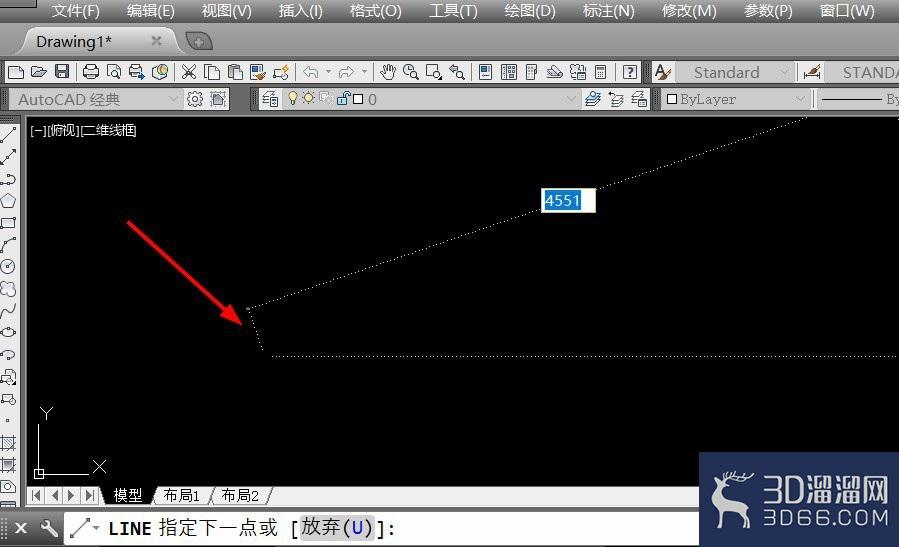Click the Redo arrow
This screenshot has width=899, height=547.
click(x=346, y=72)
